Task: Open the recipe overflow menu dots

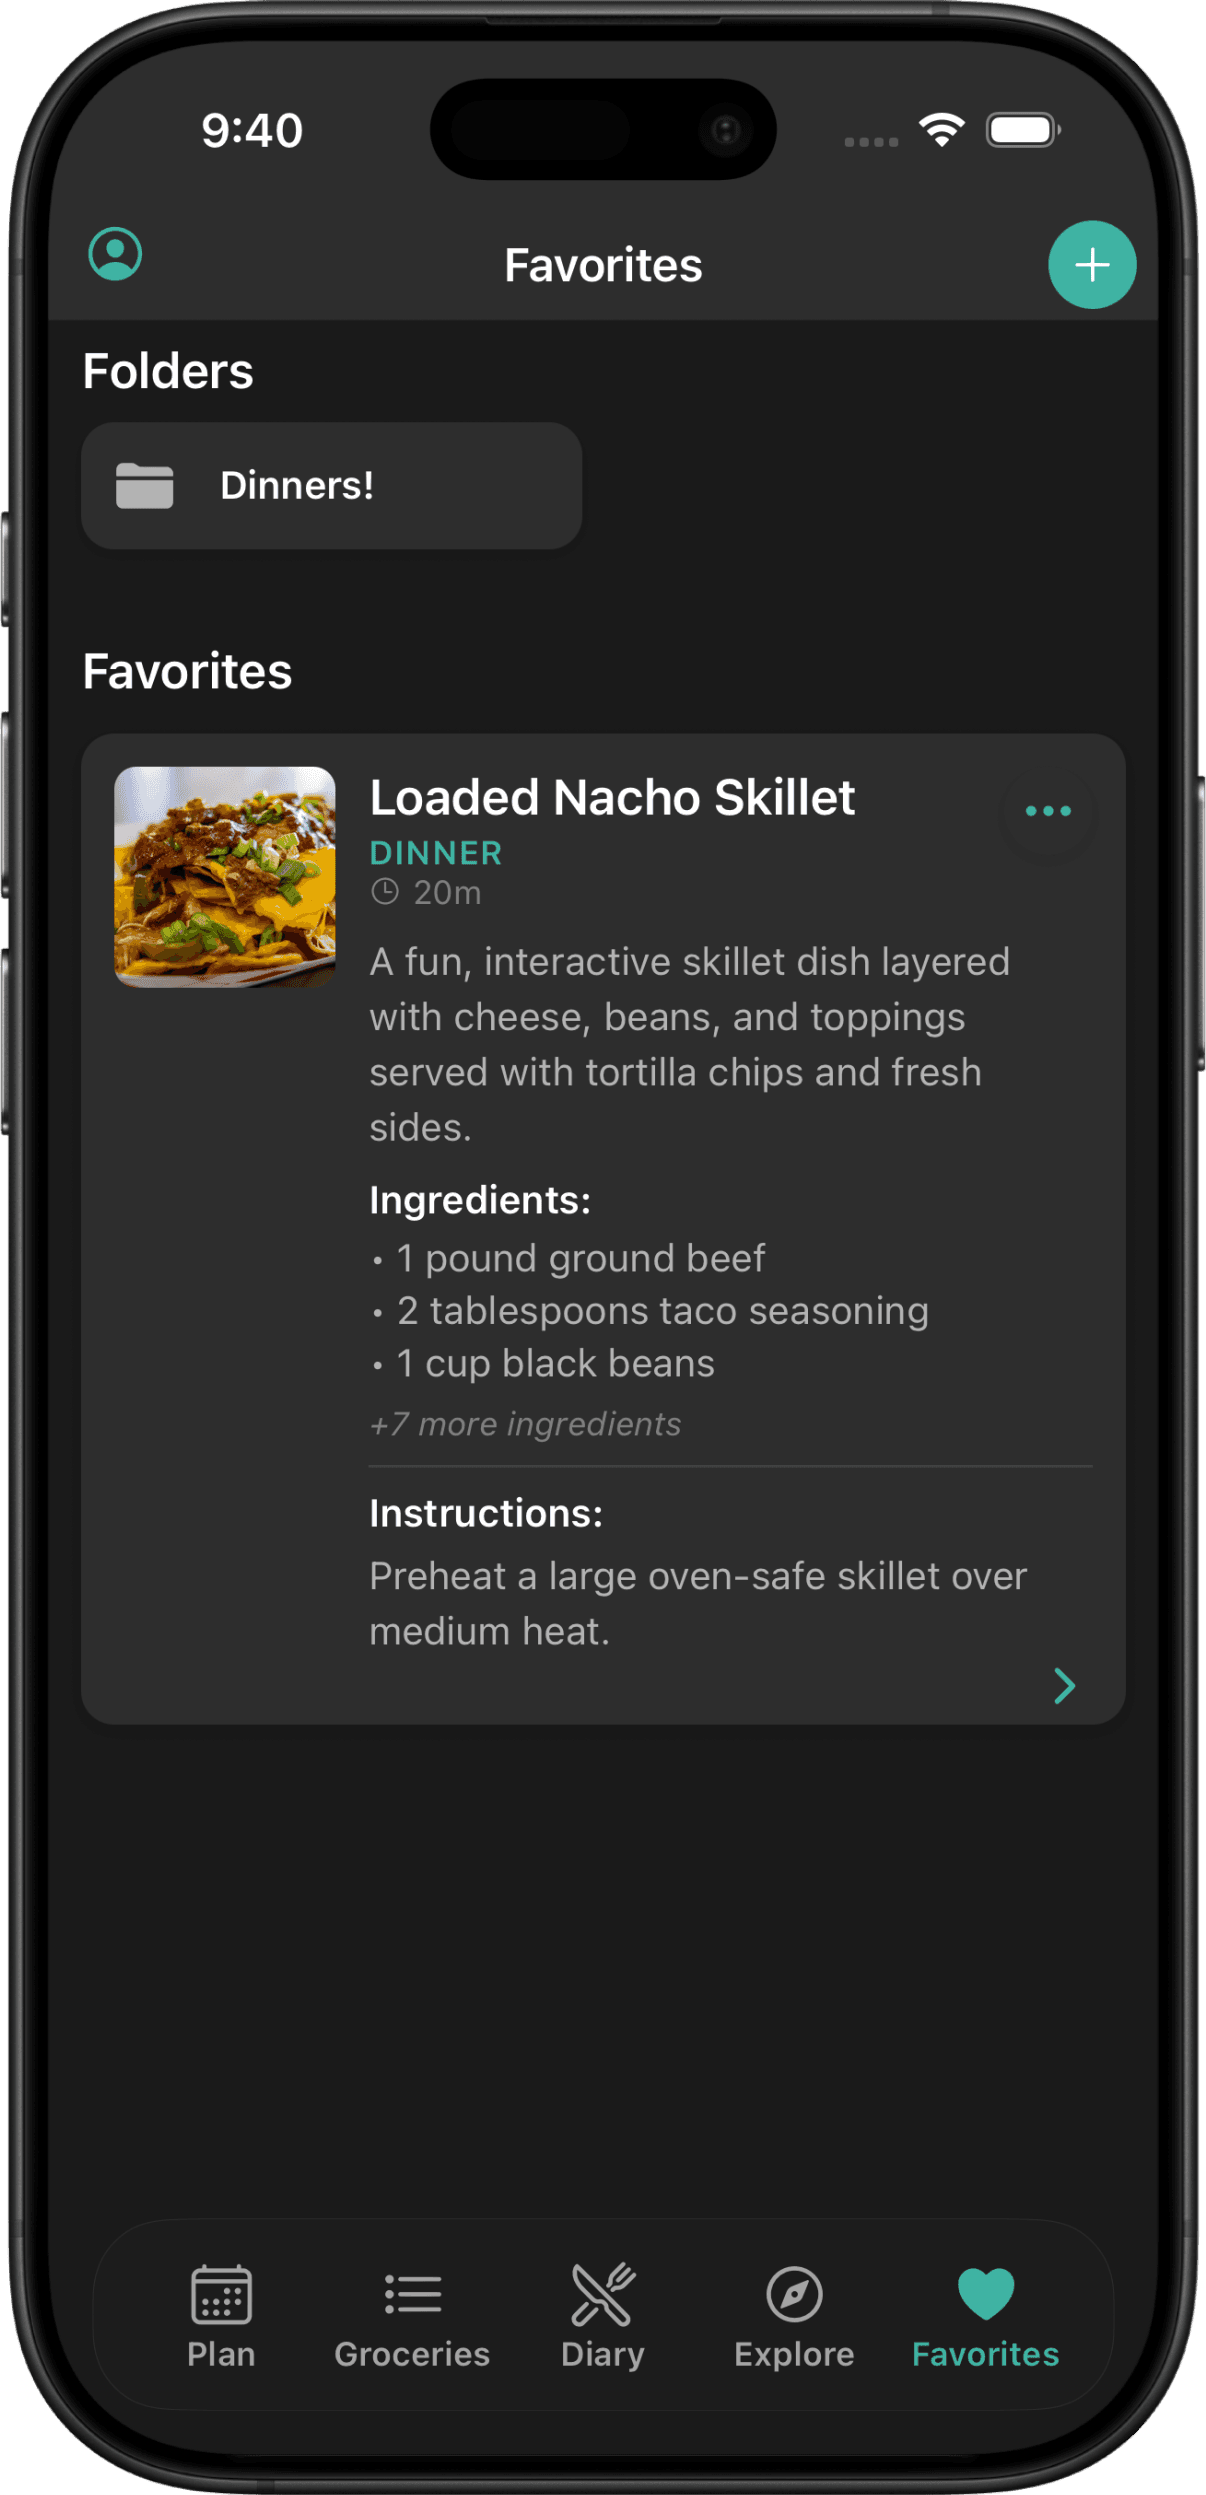Action: (1046, 811)
